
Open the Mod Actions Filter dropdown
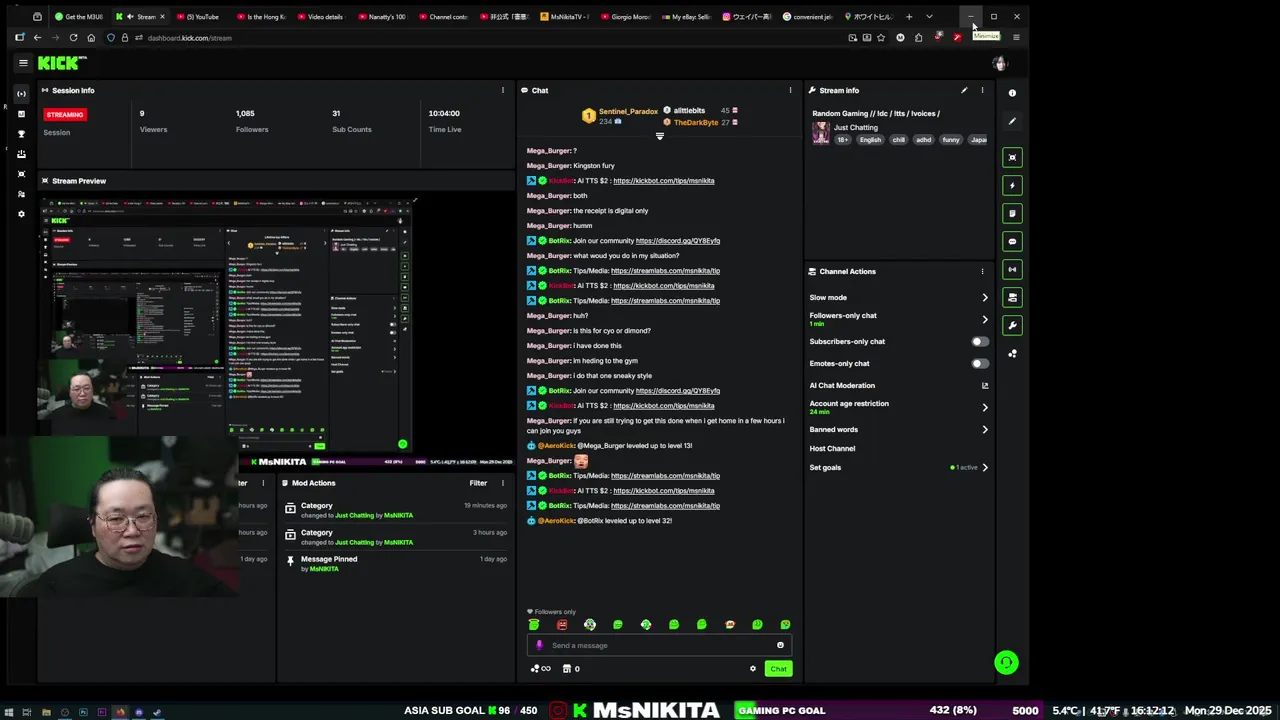click(478, 483)
